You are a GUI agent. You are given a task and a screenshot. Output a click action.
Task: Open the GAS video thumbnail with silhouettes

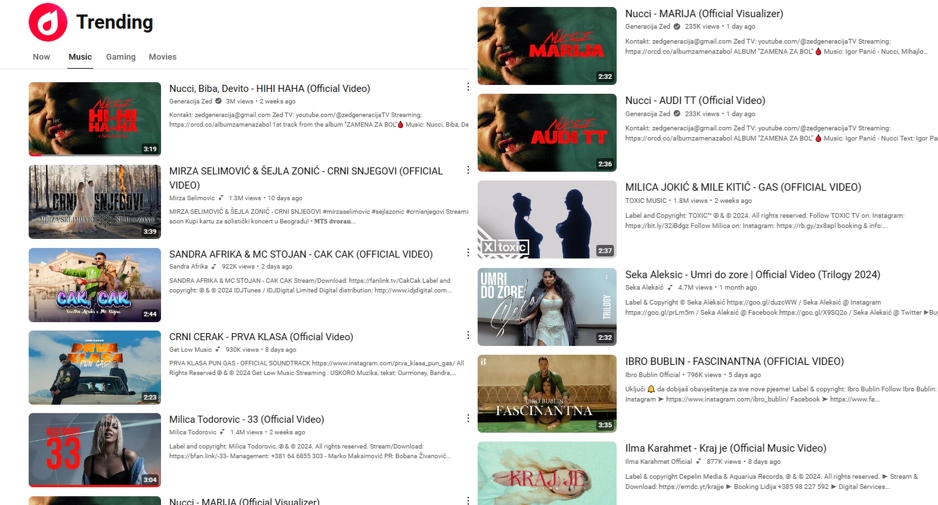547,220
